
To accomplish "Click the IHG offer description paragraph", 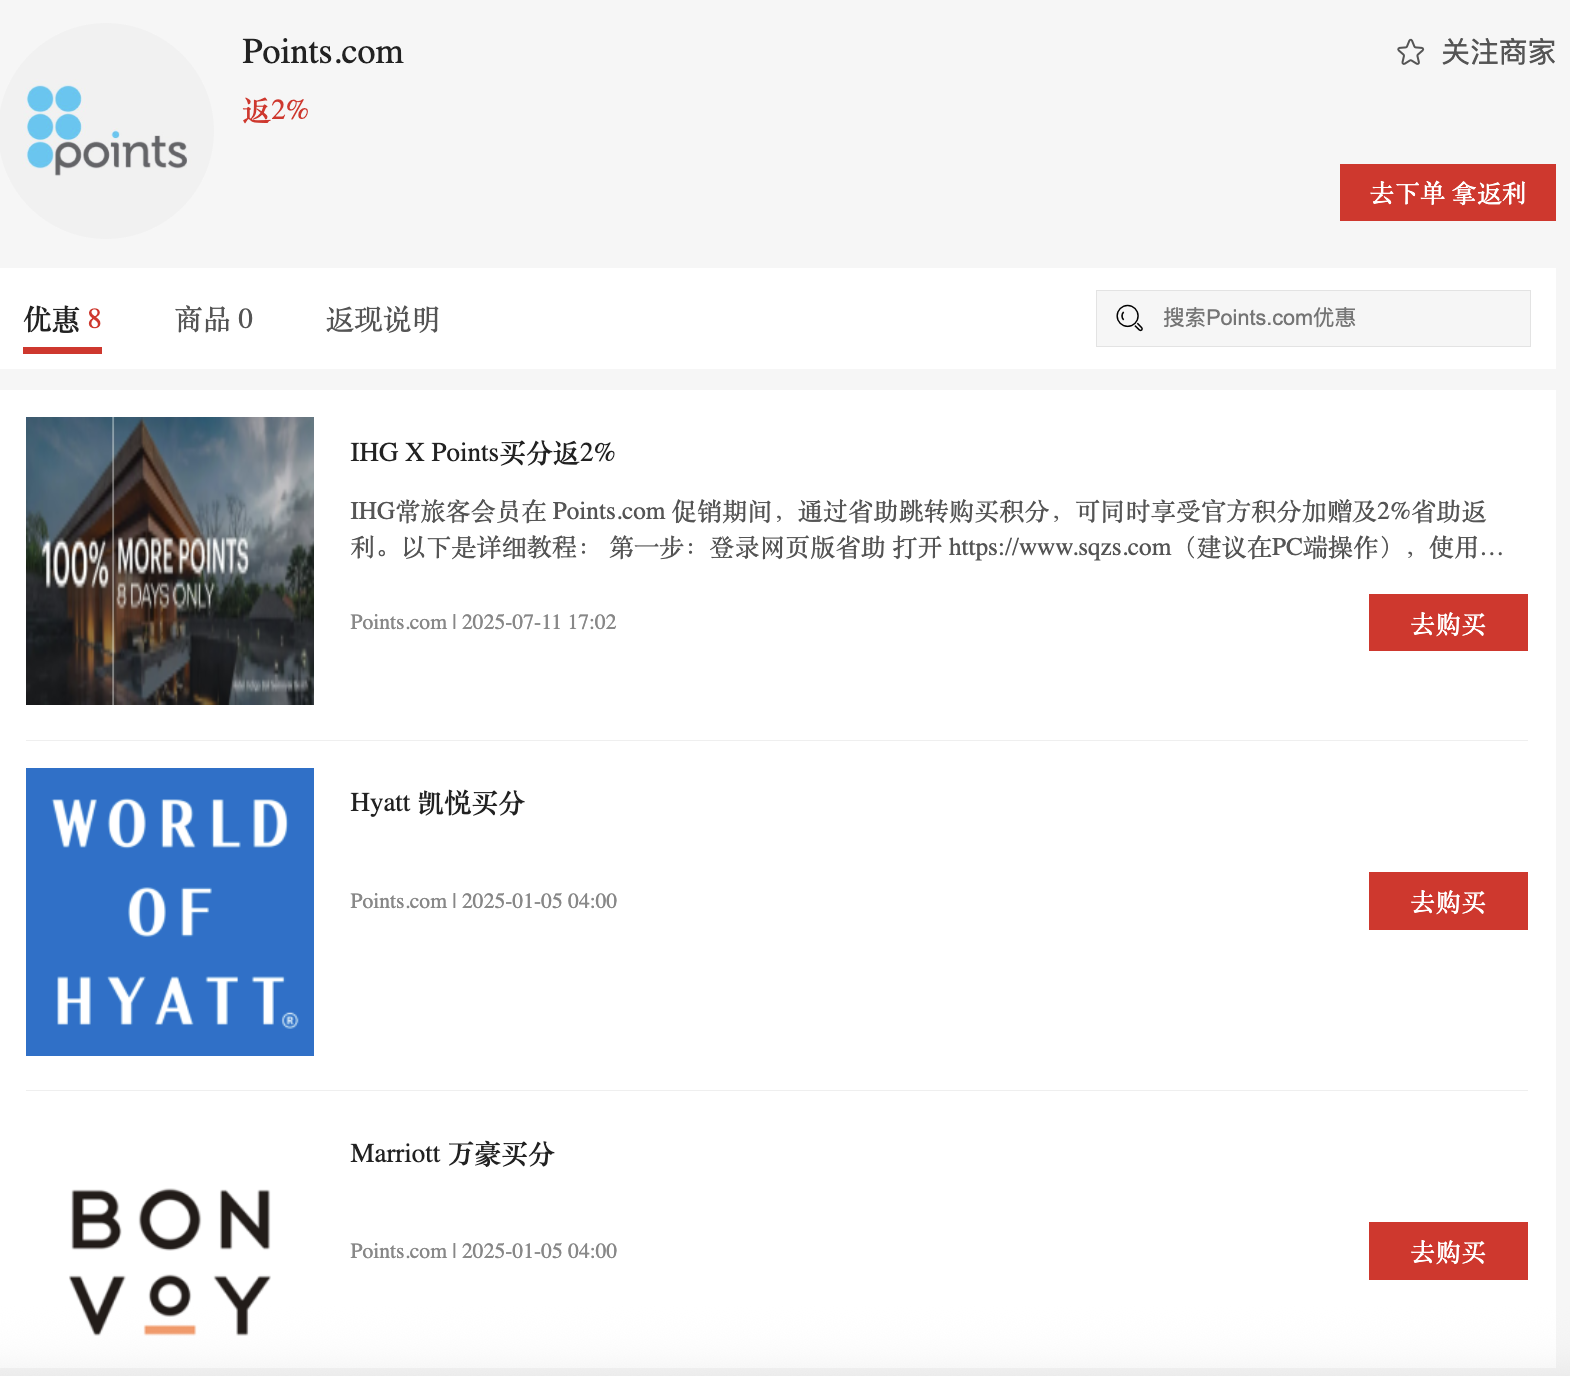I will tap(927, 530).
